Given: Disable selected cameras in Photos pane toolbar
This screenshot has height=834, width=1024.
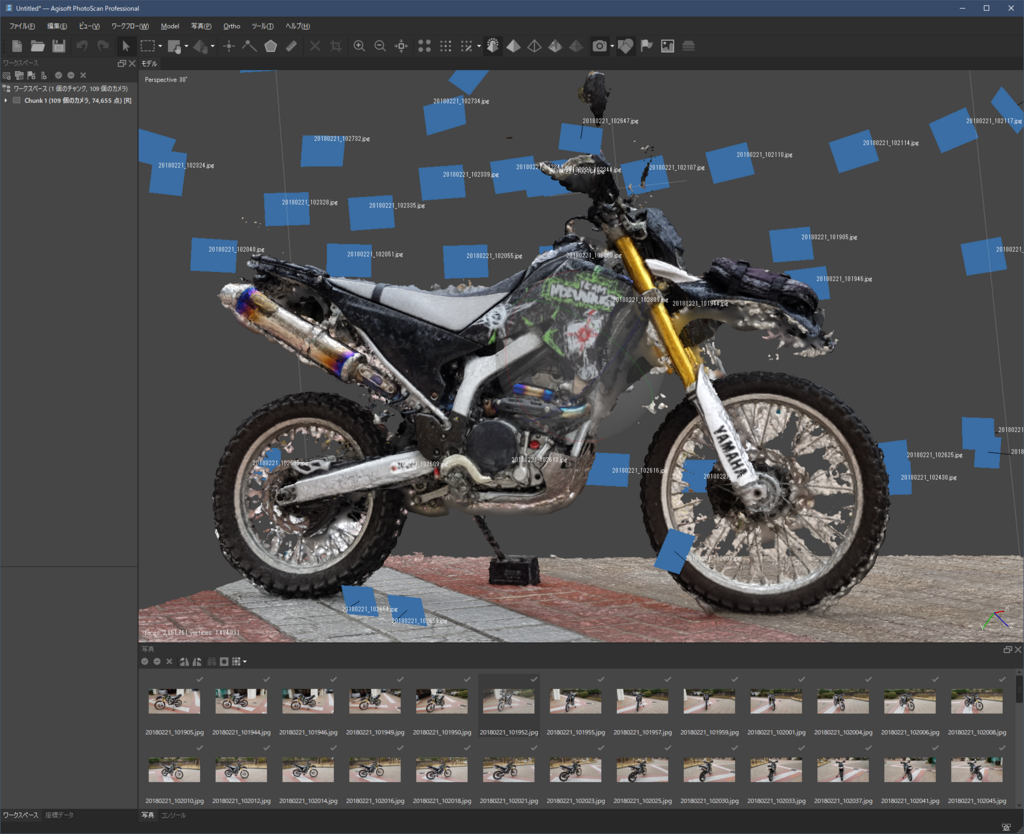Looking at the screenshot, I should (157, 662).
